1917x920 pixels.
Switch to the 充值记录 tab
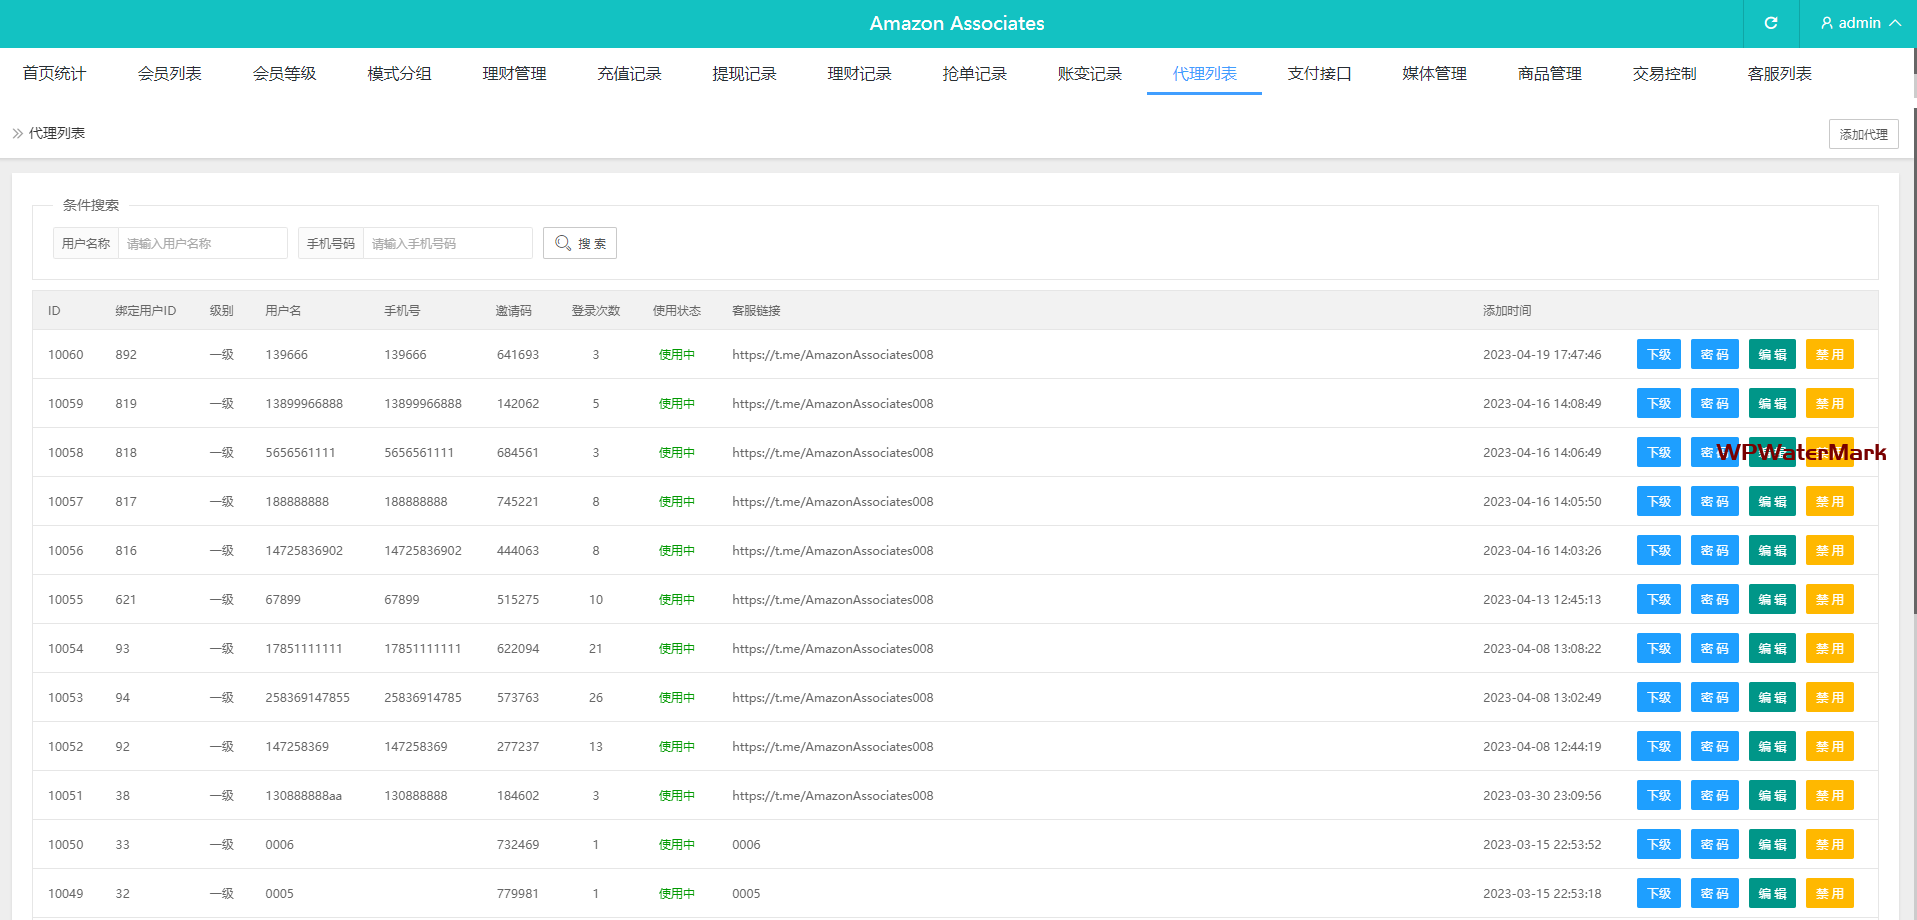[629, 74]
